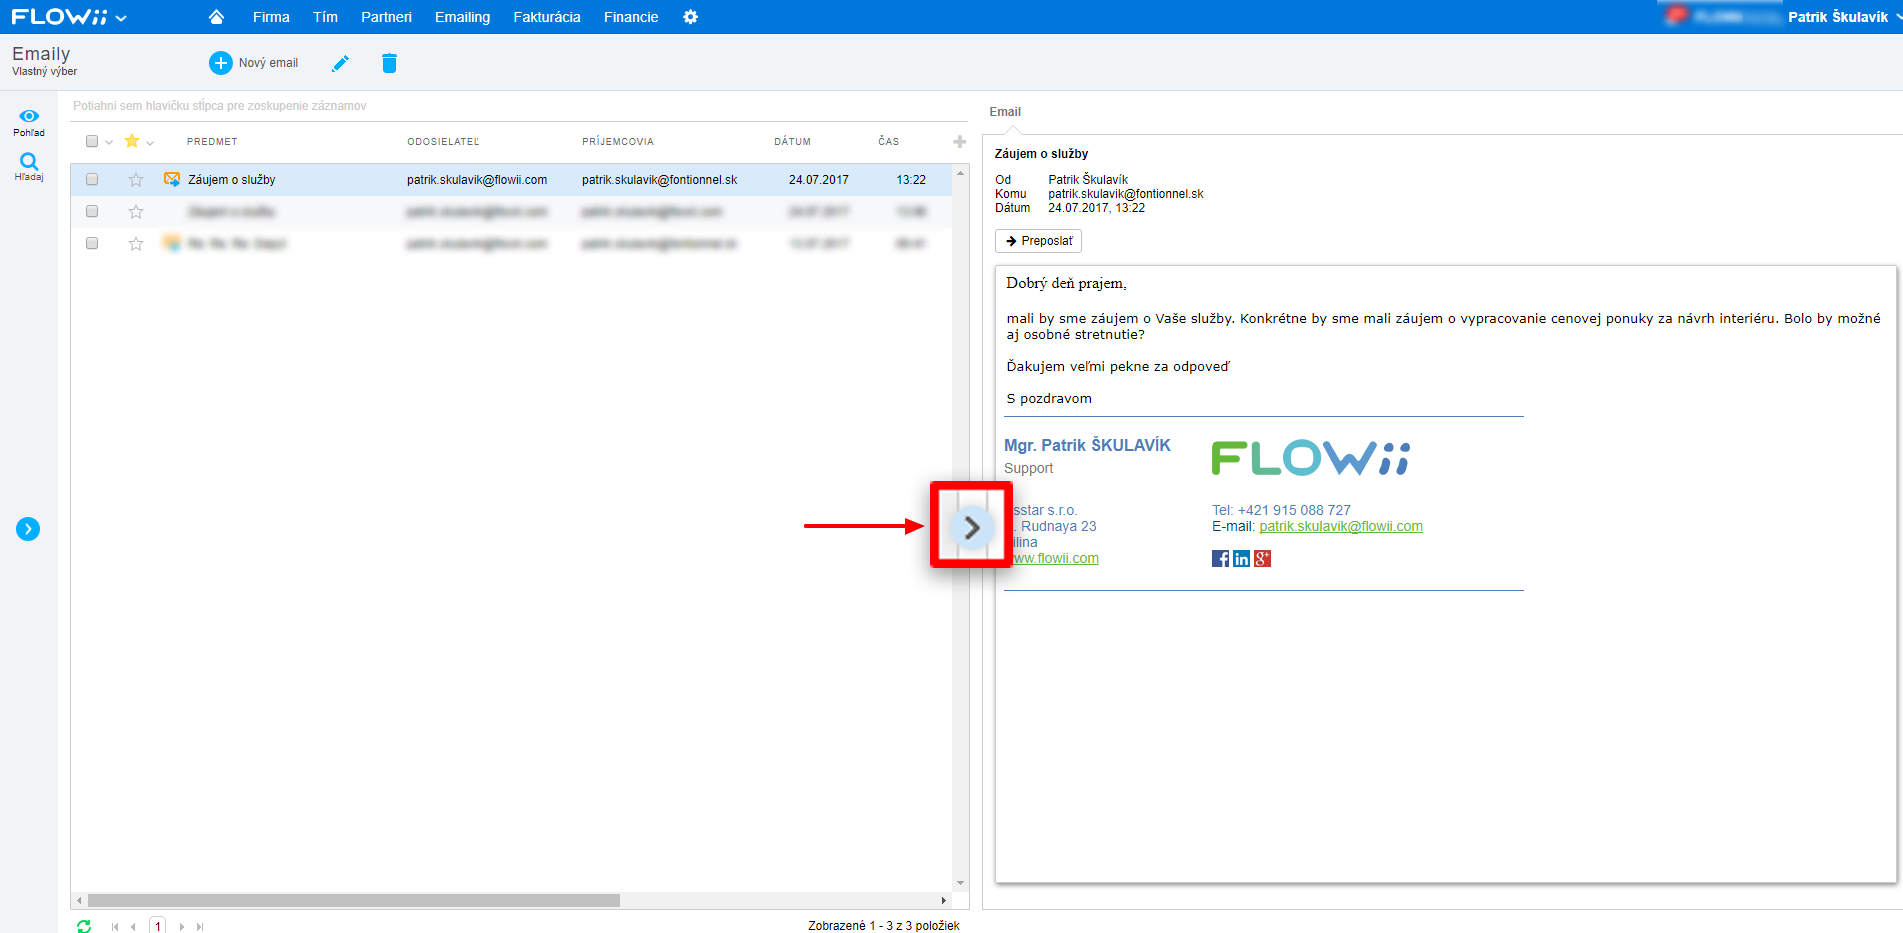This screenshot has height=933, width=1903.
Task: Open dropdown next to select-all checkbox
Action: [x=109, y=142]
